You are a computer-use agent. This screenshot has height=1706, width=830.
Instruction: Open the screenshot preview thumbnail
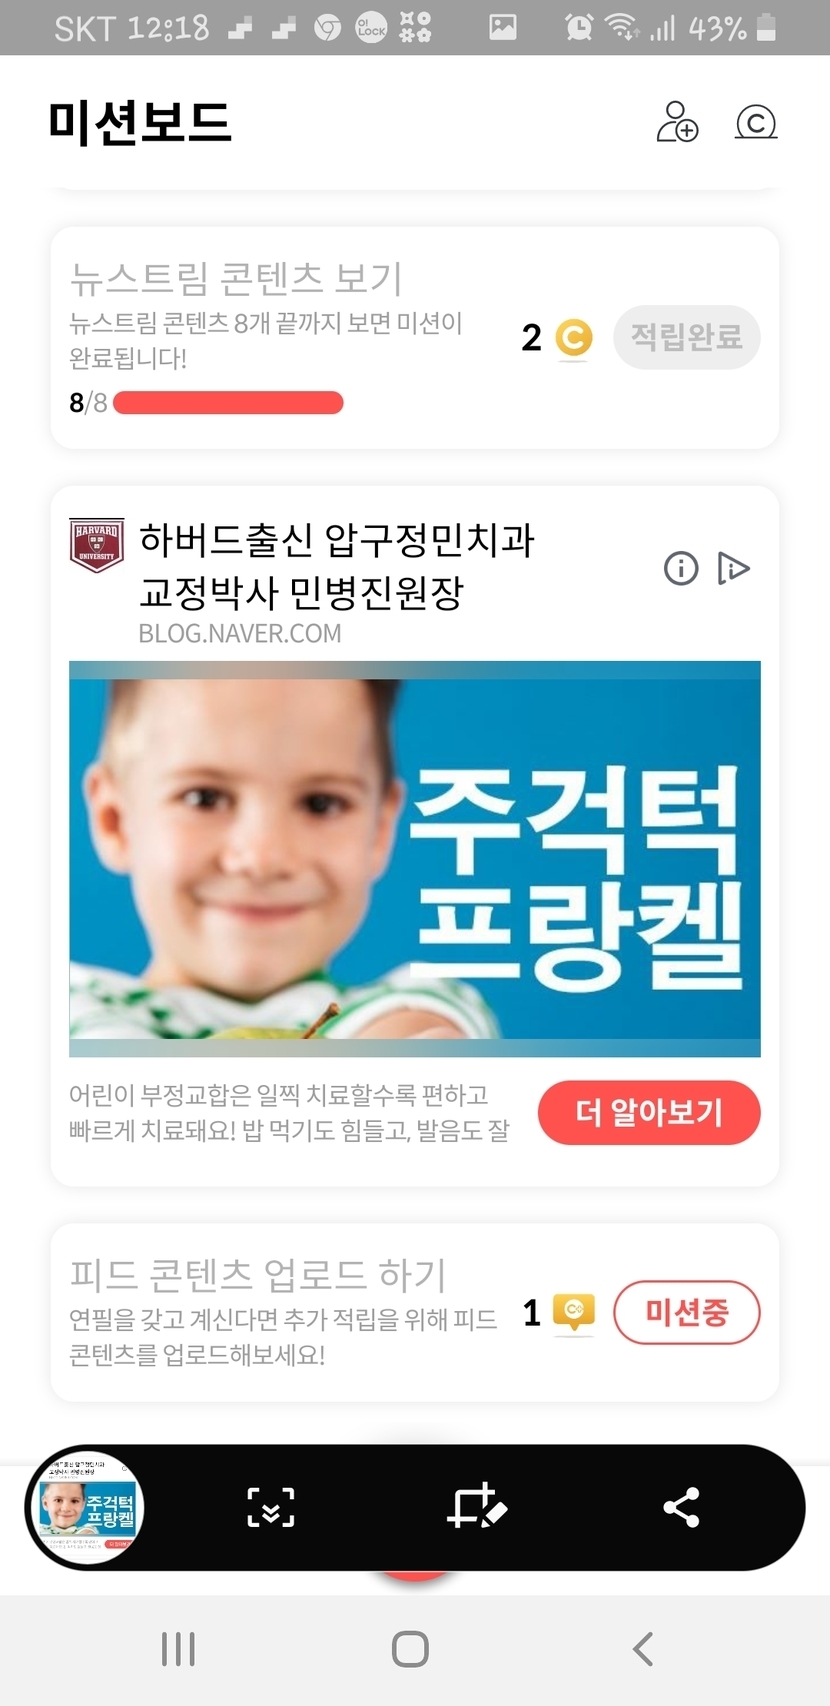pyautogui.click(x=85, y=1508)
